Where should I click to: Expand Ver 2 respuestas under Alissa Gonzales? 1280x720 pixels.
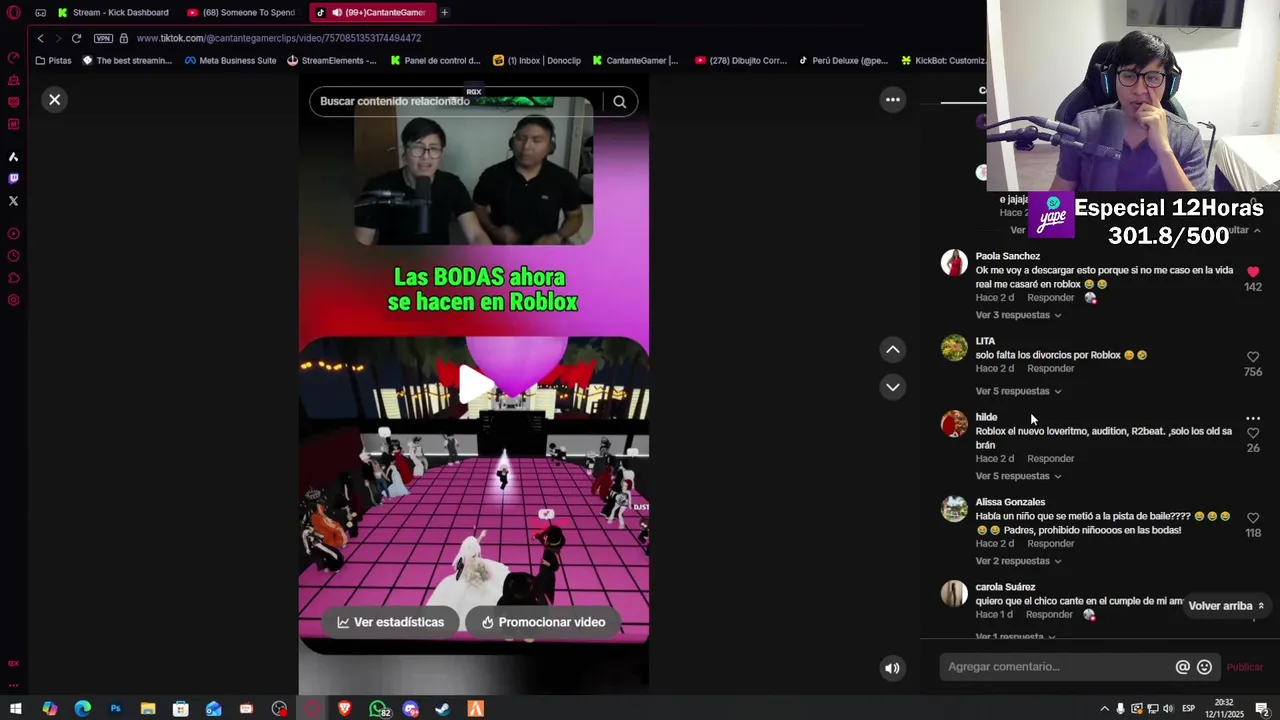pos(1018,561)
